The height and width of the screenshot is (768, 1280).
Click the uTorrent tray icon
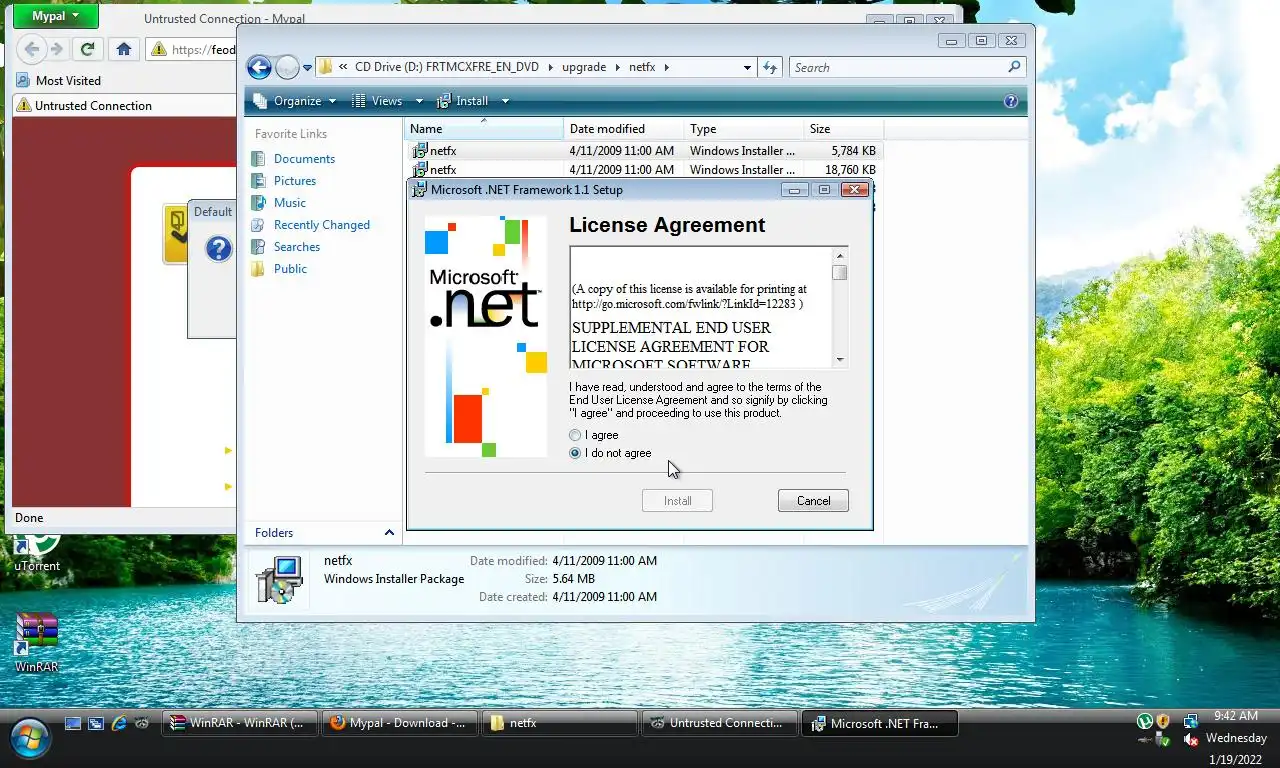(1145, 721)
